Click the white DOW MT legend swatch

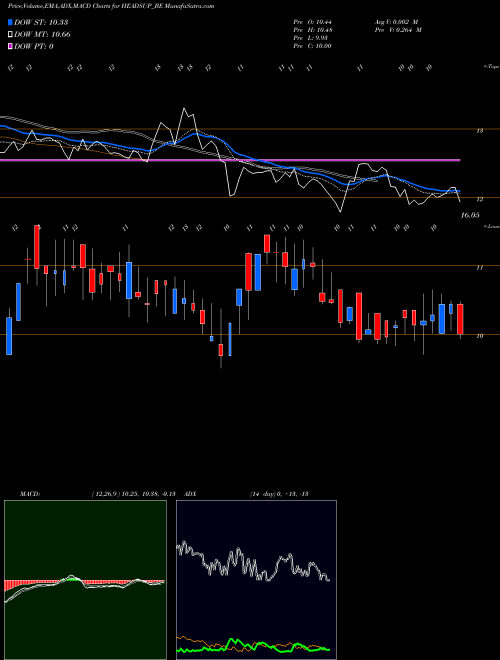click(x=10, y=35)
